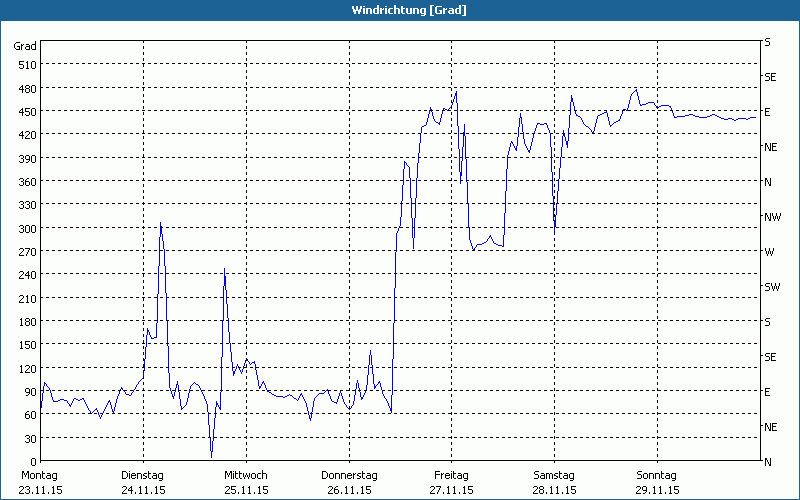This screenshot has height=500, width=800.
Task: Click the line's lowest dip near 0 degrees
Action: (211, 455)
